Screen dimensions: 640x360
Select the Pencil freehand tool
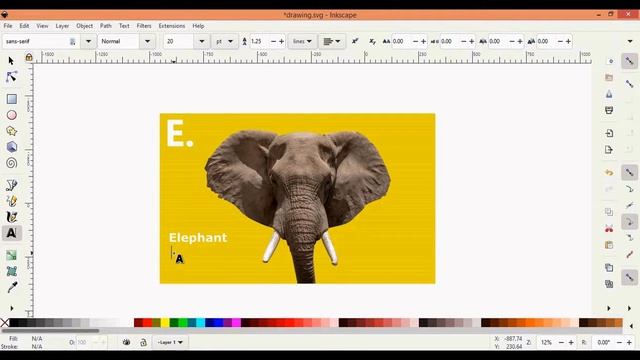click(11, 201)
